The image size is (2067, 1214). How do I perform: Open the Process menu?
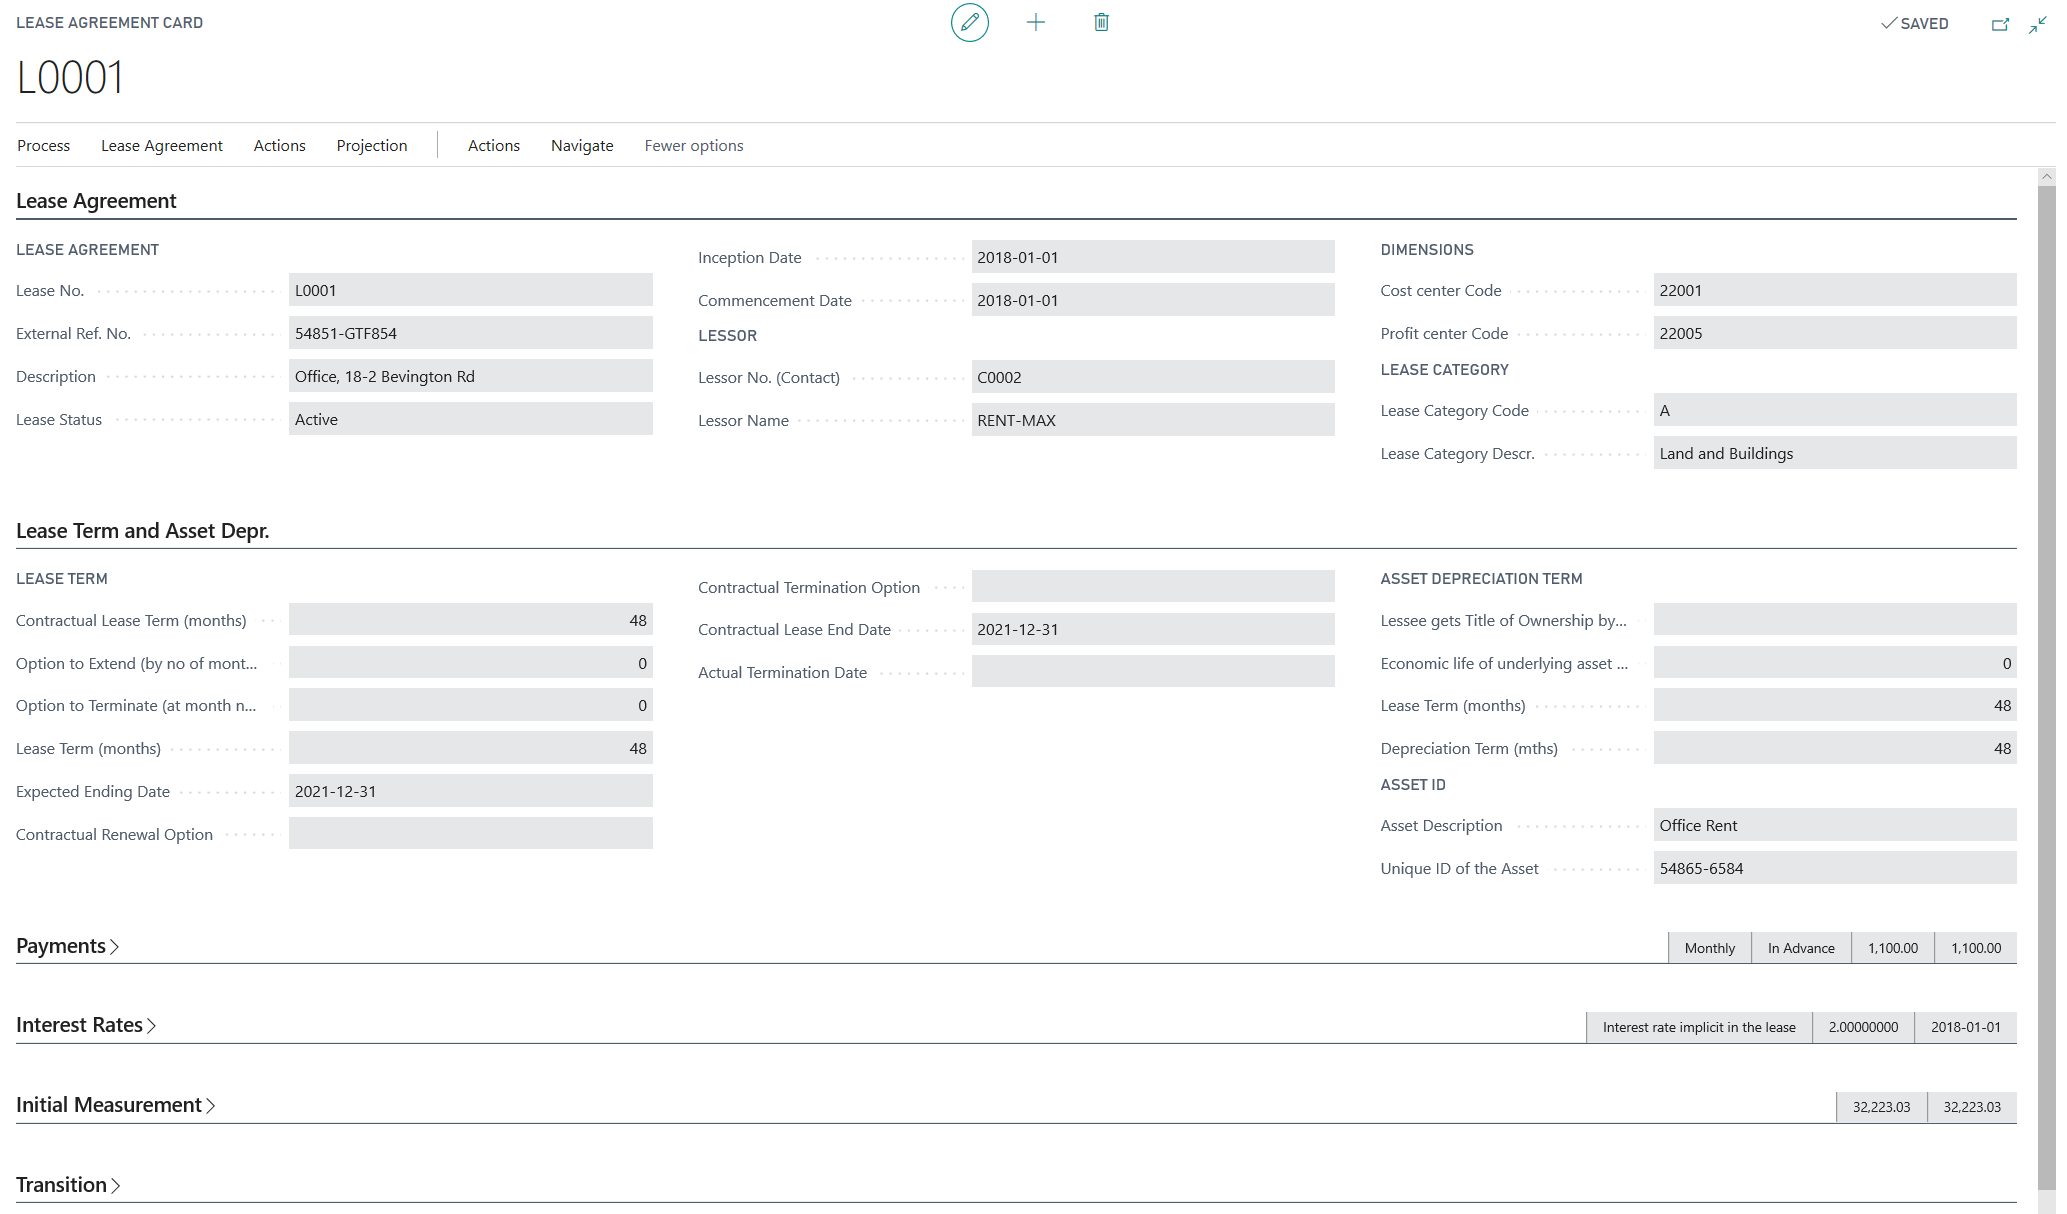pos(43,145)
